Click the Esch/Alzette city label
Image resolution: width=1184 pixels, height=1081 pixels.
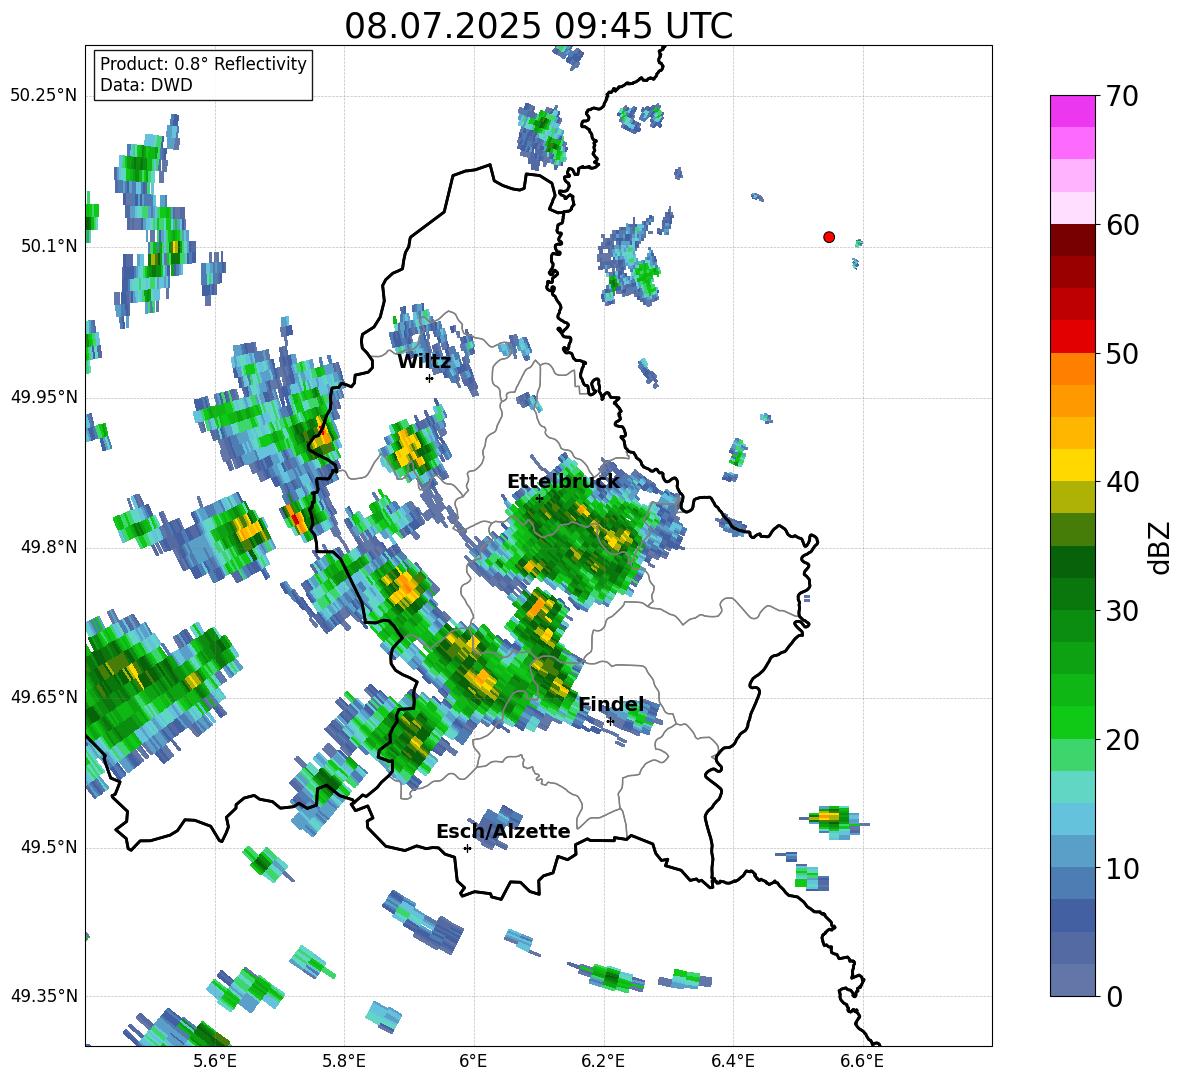pyautogui.click(x=503, y=831)
